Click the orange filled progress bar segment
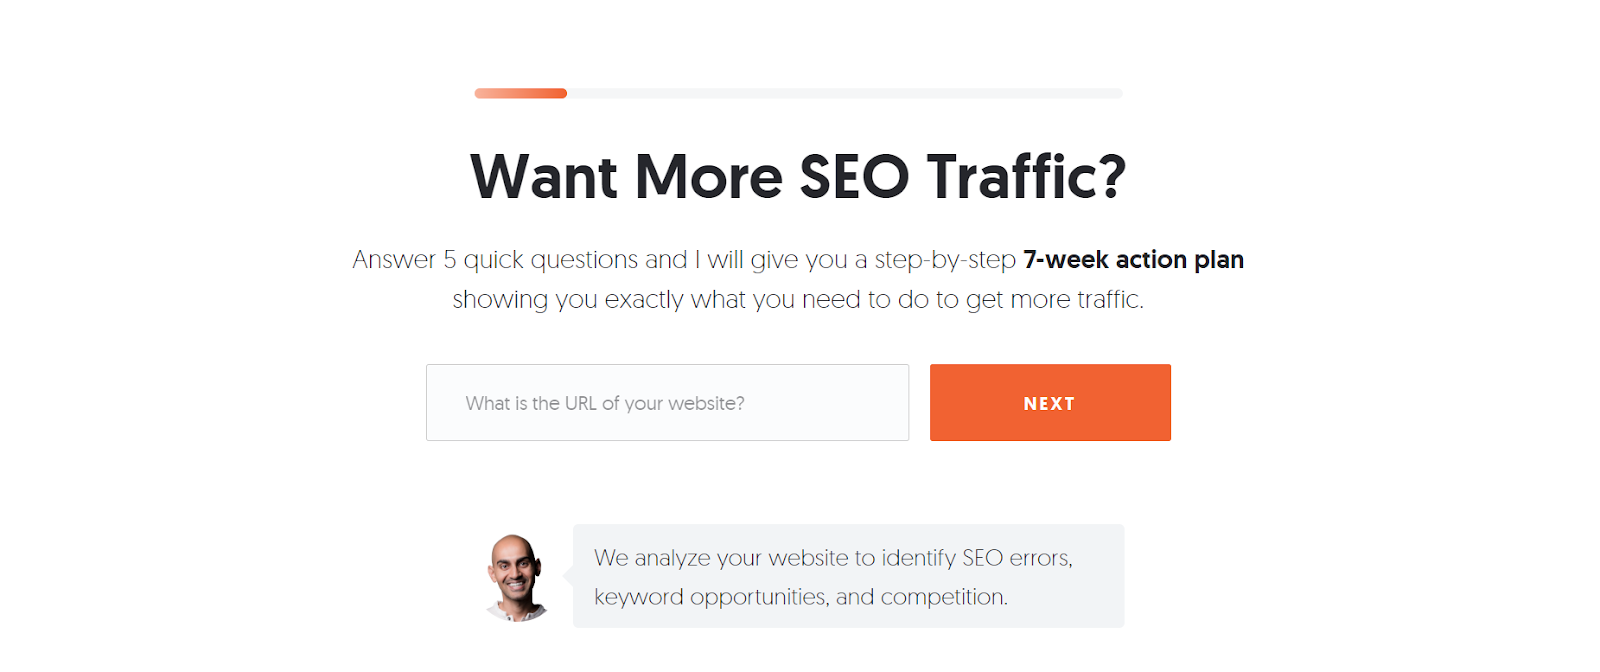The image size is (1600, 672). [x=520, y=93]
